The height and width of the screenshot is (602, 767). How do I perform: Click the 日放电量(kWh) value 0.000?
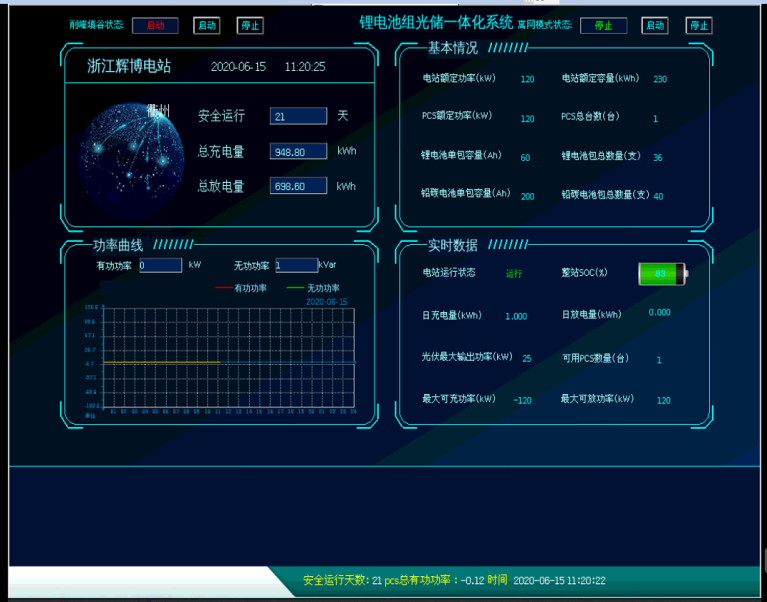[659, 312]
